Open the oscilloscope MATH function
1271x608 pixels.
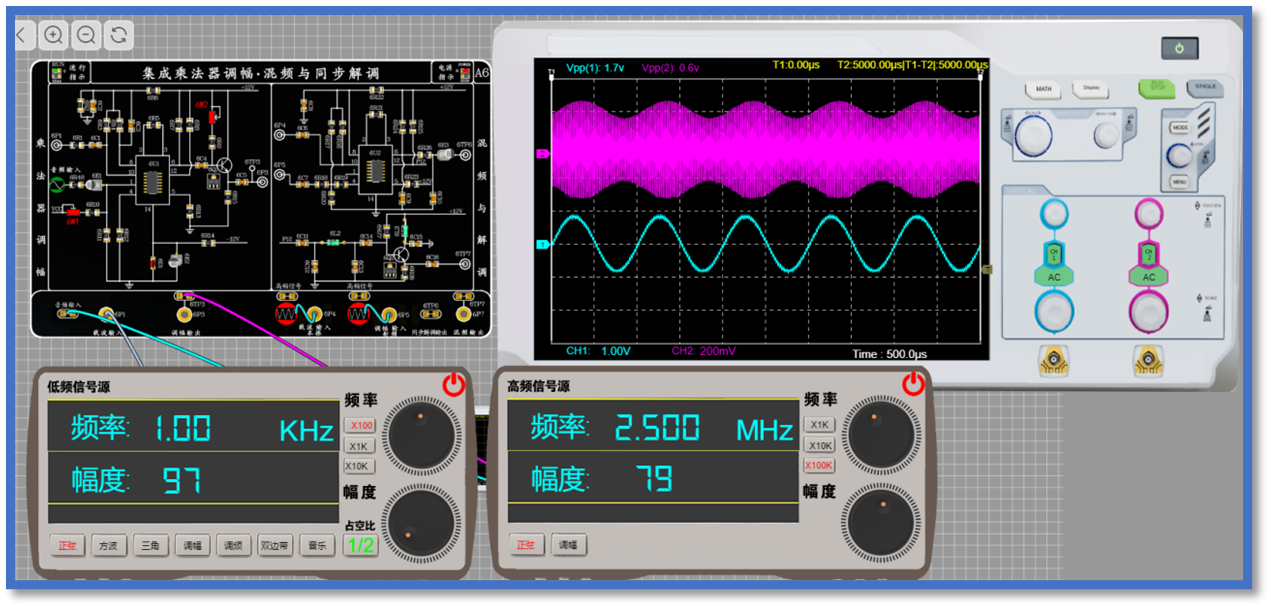pos(1043,89)
